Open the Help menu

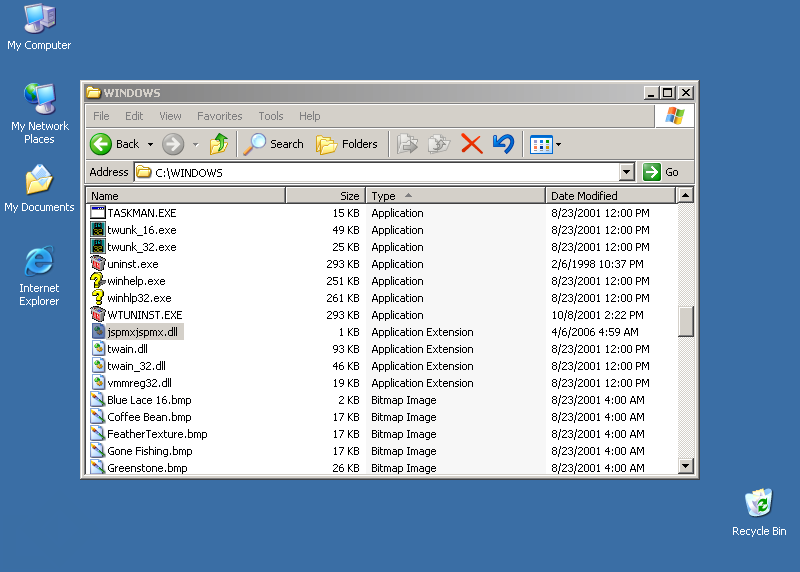[309, 116]
